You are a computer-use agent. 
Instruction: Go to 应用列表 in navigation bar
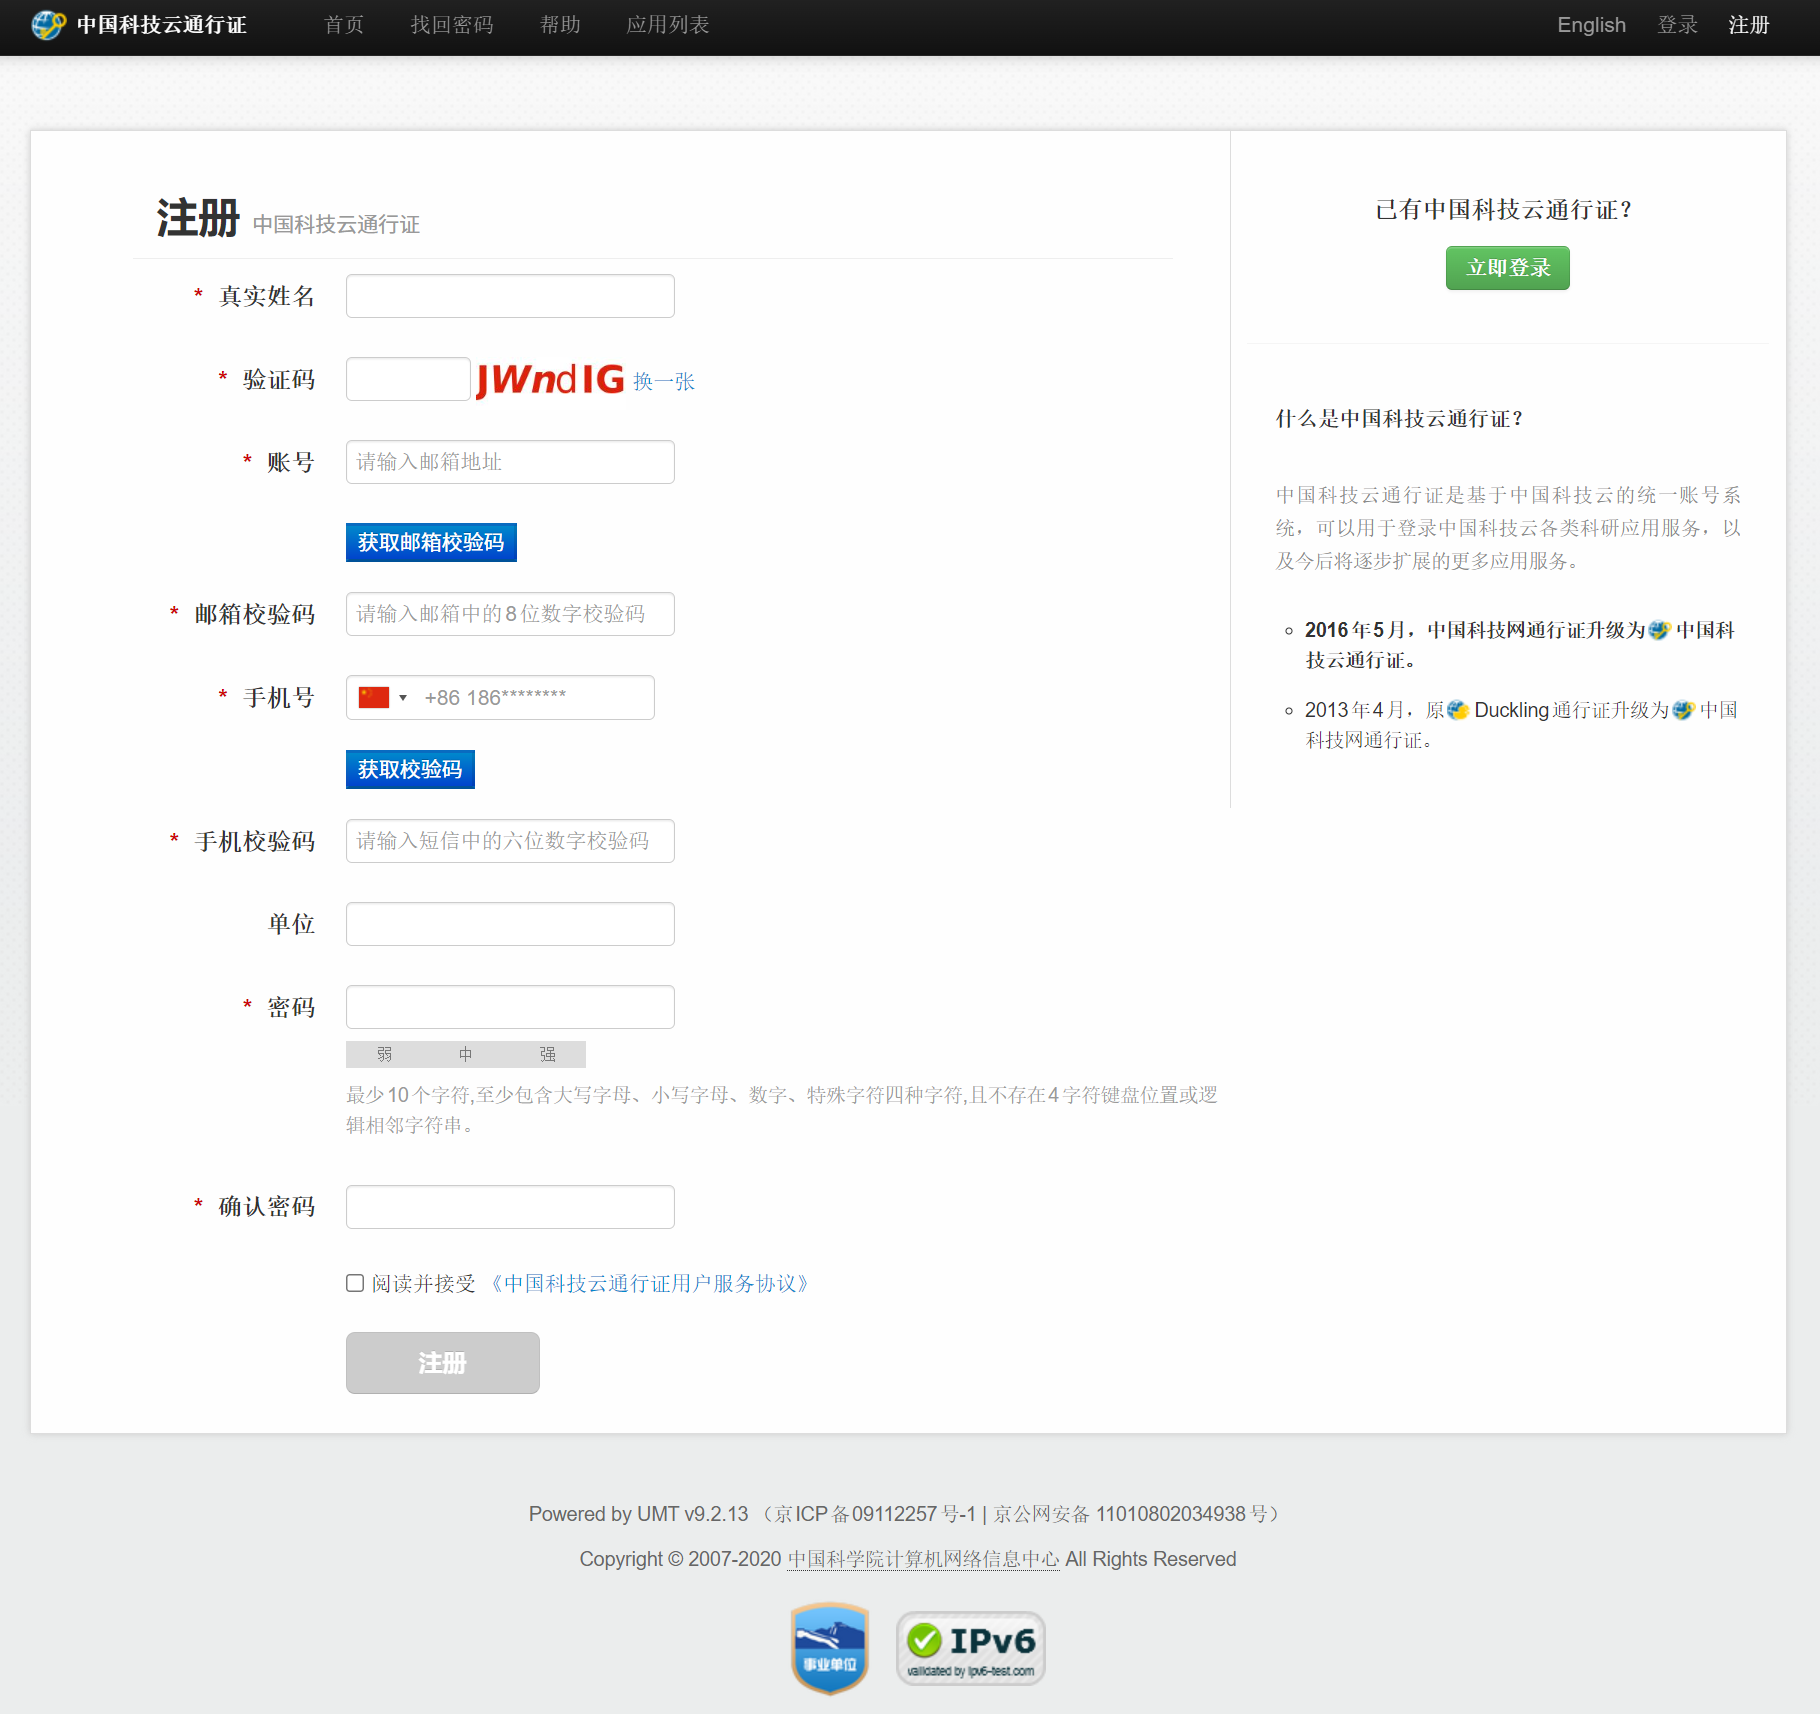tap(668, 25)
